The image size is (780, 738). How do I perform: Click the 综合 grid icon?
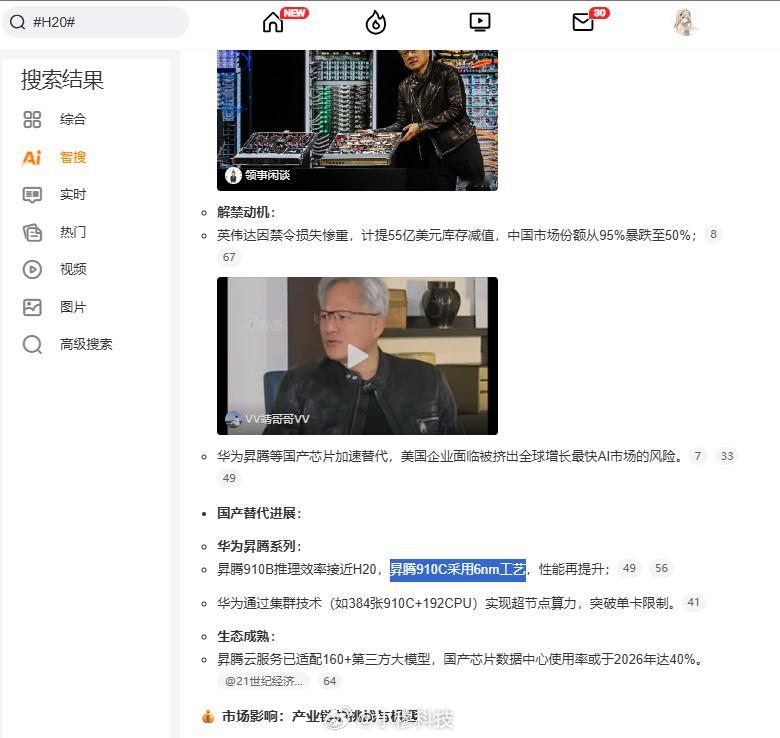click(32, 119)
